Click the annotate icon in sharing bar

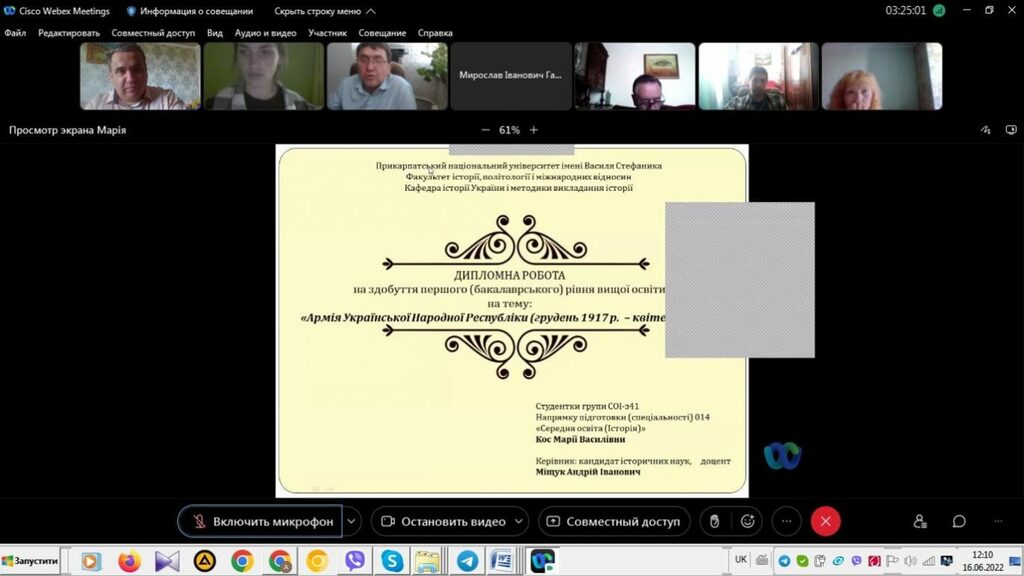[x=985, y=130]
